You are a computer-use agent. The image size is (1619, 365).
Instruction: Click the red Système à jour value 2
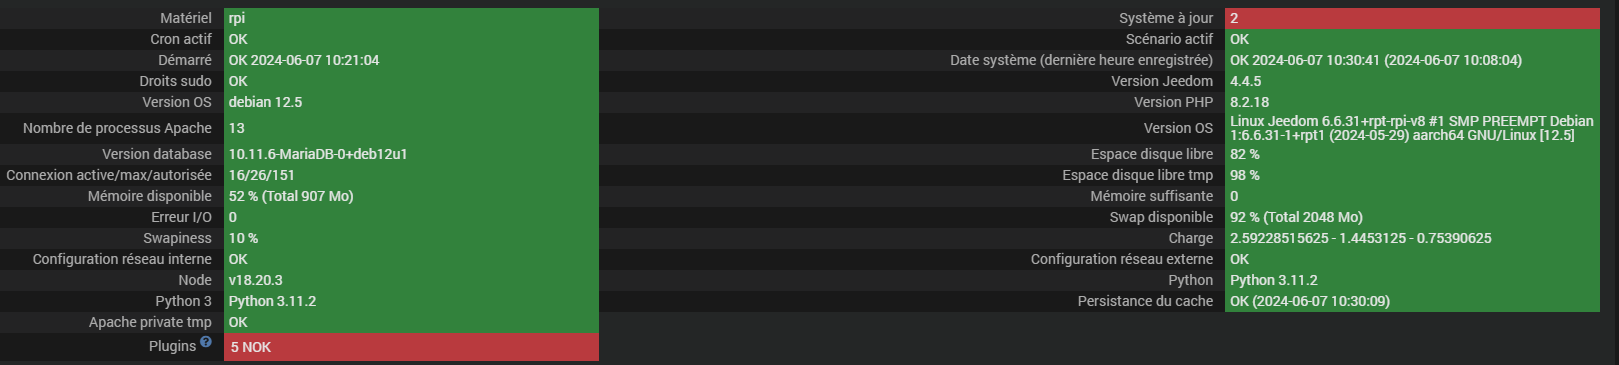[x=1412, y=18]
